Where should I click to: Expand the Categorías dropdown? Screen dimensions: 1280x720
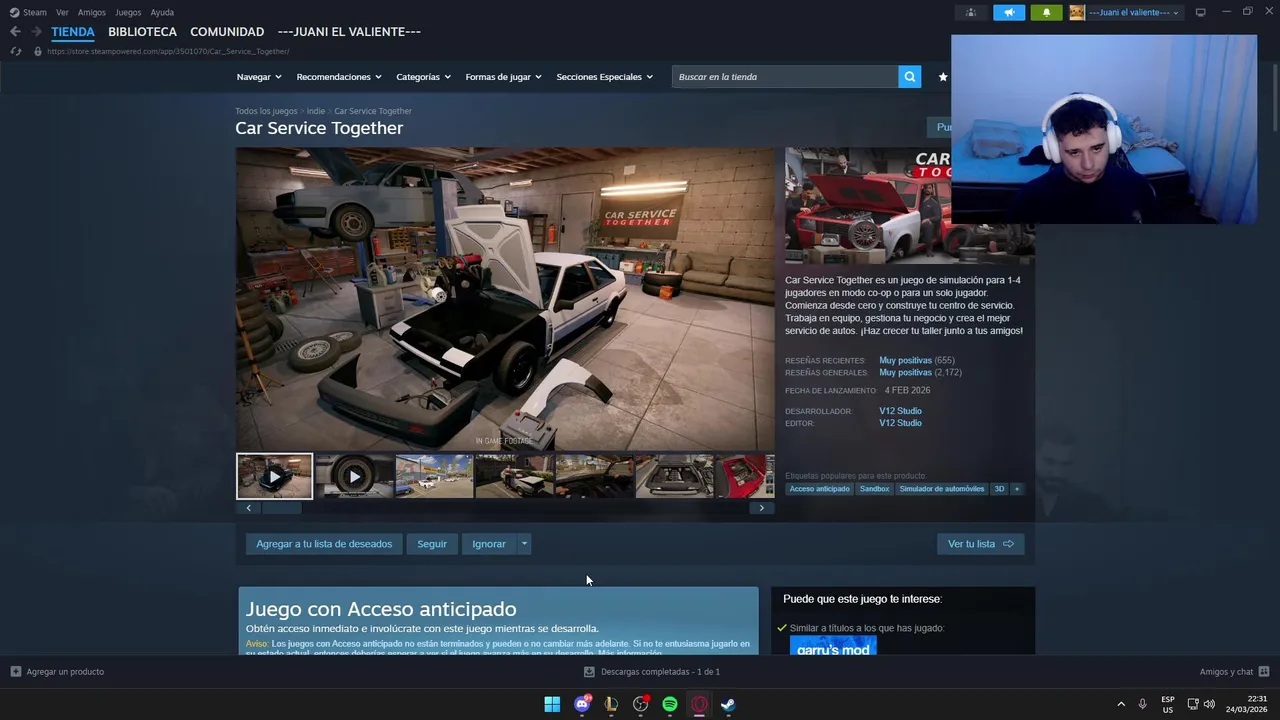click(x=423, y=77)
